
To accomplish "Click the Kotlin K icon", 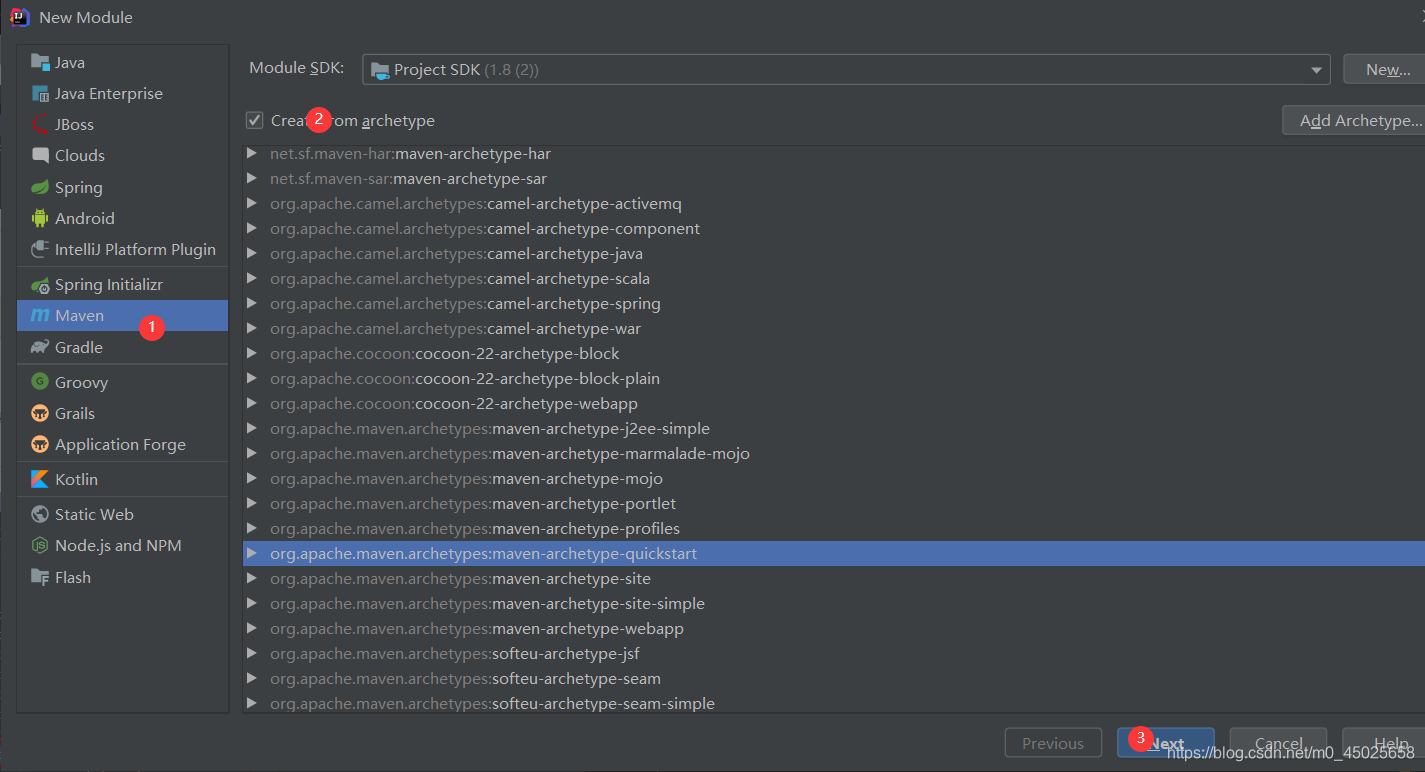I will point(40,479).
